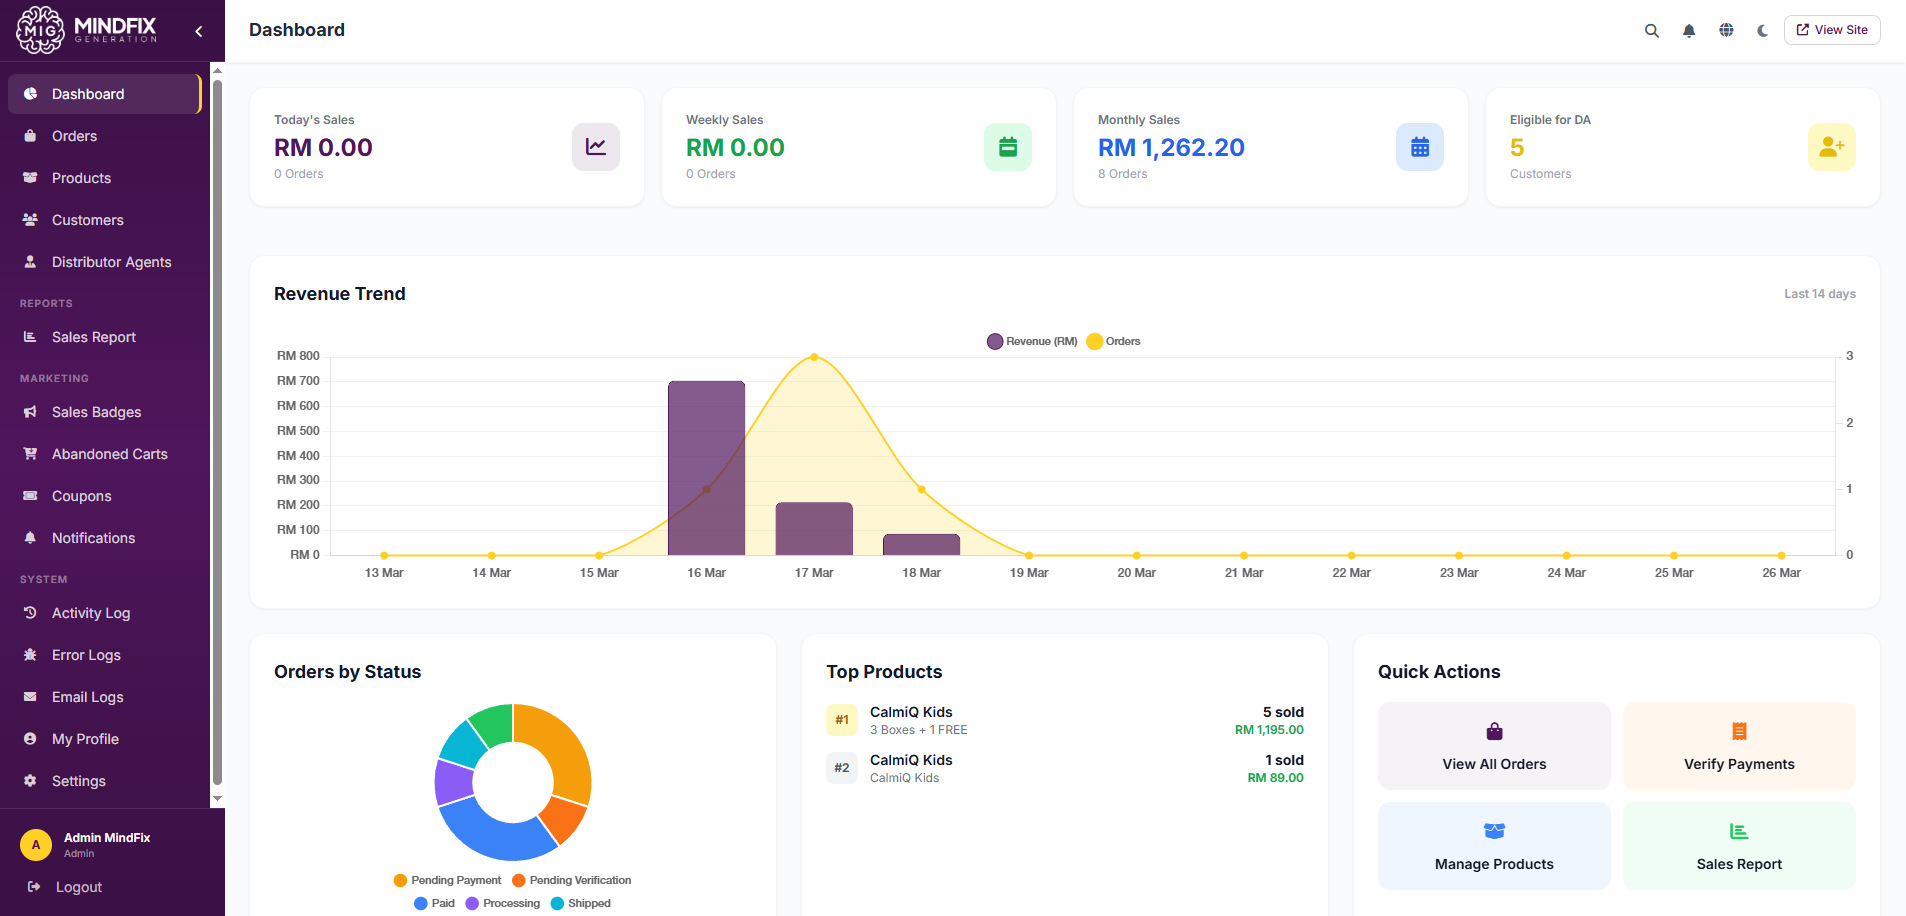This screenshot has width=1906, height=916.
Task: Click the Pending Payment legend color swatch
Action: pyautogui.click(x=401, y=881)
